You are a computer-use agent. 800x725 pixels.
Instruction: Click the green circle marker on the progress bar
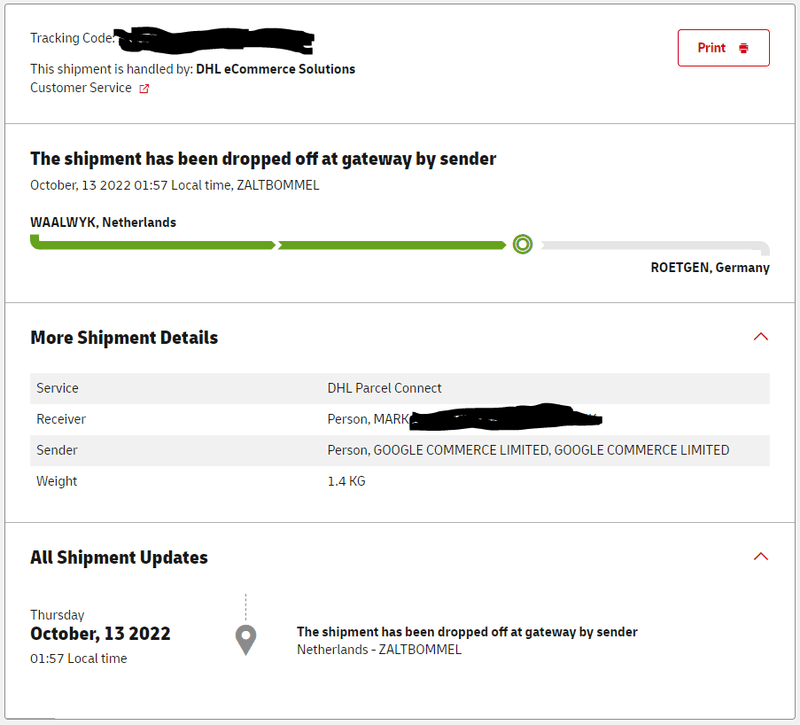522,244
